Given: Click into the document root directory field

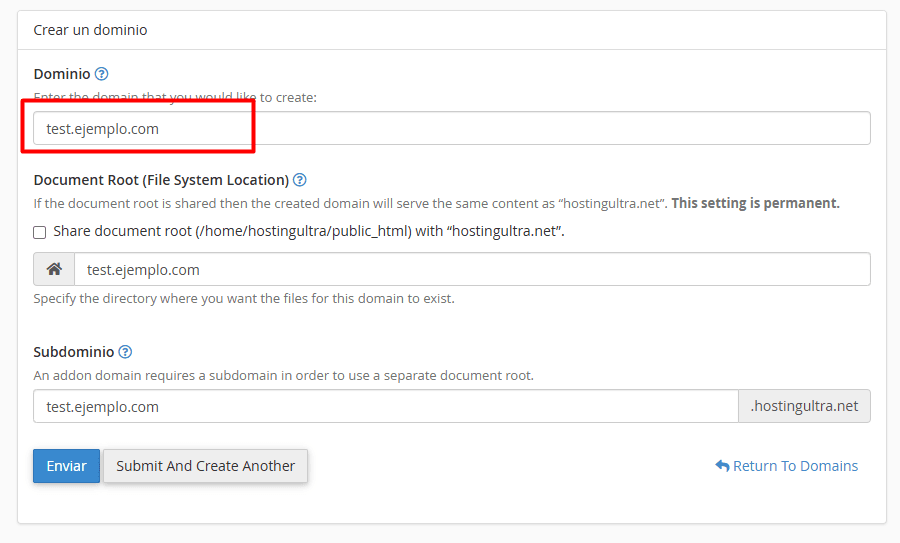Looking at the screenshot, I should (470, 270).
